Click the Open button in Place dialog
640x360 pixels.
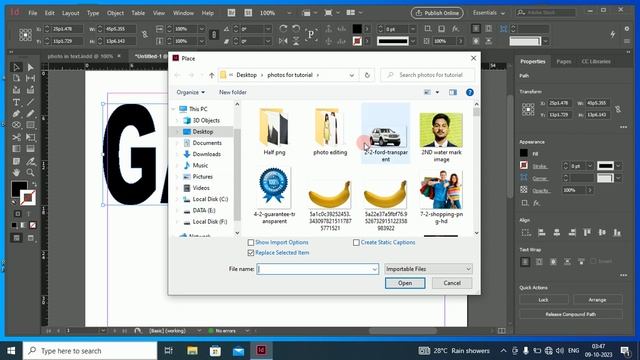(405, 283)
